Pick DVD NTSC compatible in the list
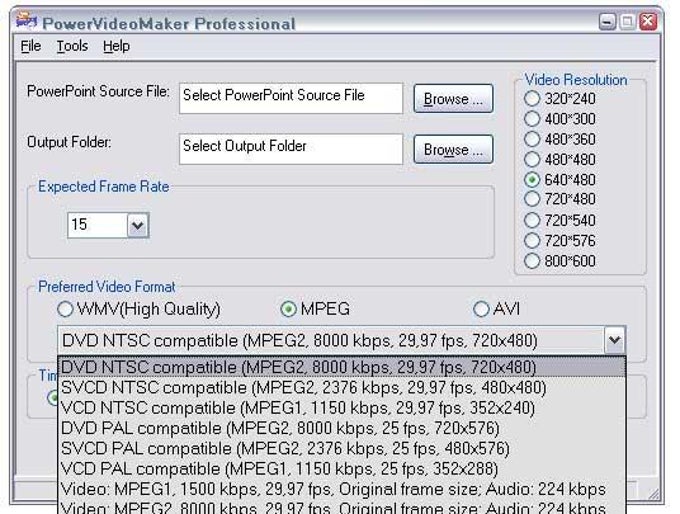The height and width of the screenshot is (514, 680). pyautogui.click(x=342, y=367)
